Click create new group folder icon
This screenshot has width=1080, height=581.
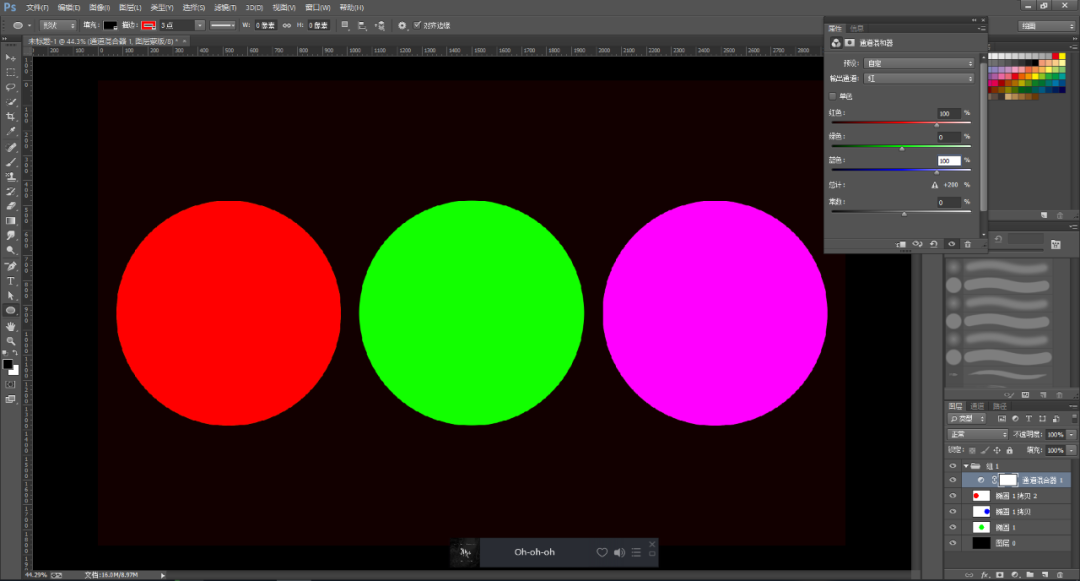click(1030, 575)
